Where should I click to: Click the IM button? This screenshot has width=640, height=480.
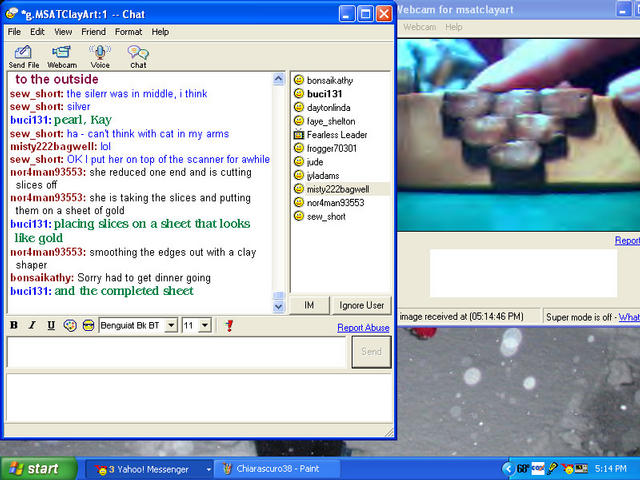point(309,305)
